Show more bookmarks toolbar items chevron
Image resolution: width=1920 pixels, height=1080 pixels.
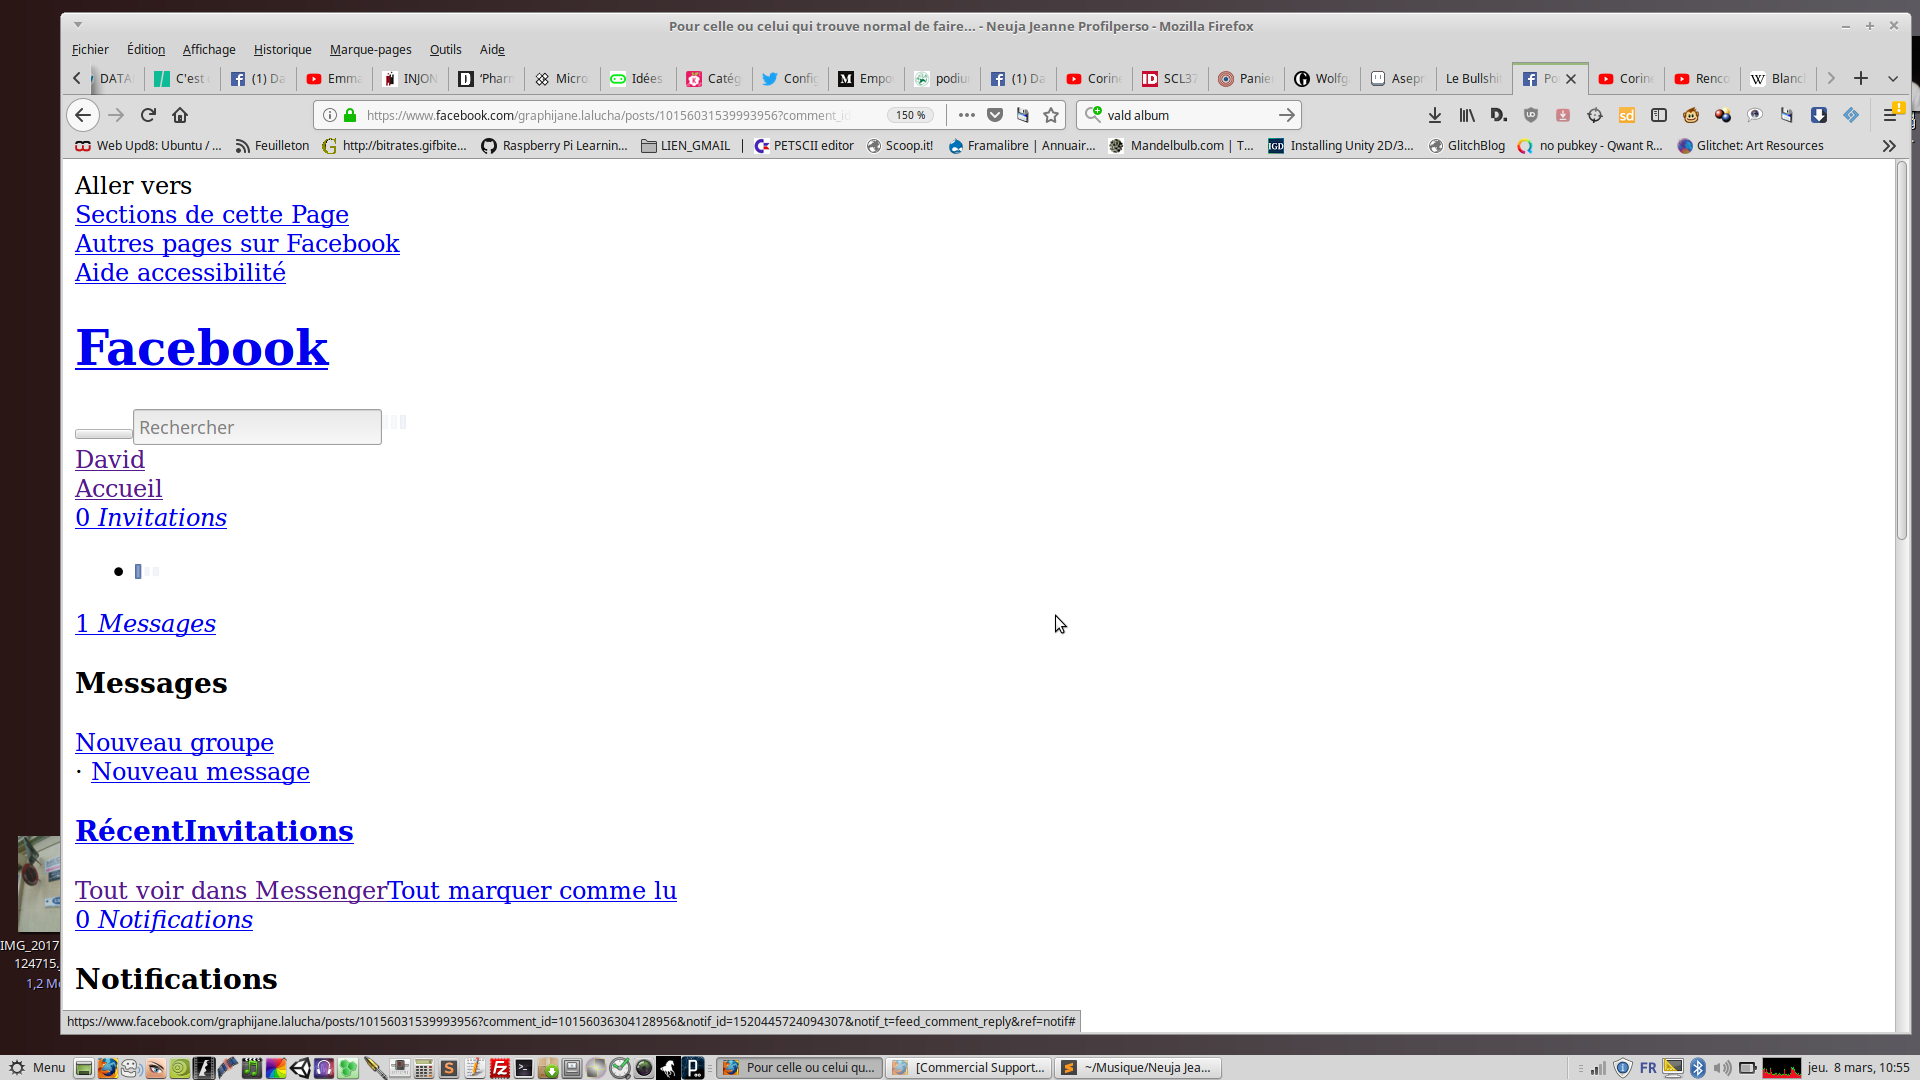tap(1889, 146)
